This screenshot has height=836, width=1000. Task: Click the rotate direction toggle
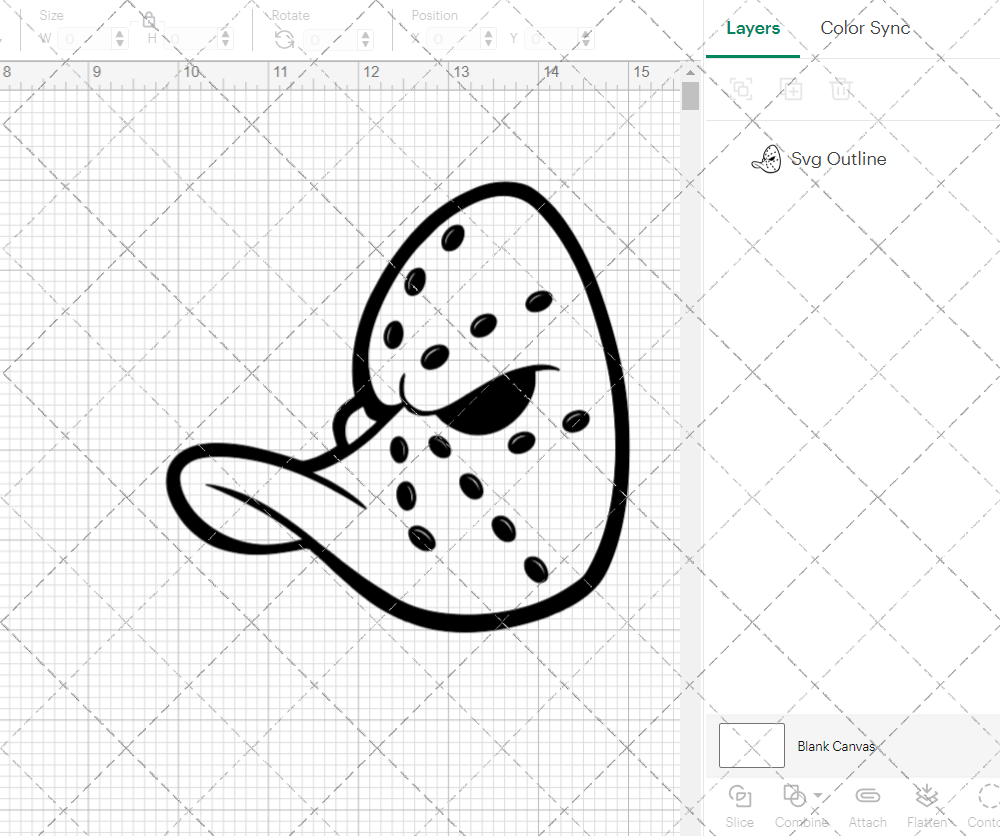pos(284,38)
